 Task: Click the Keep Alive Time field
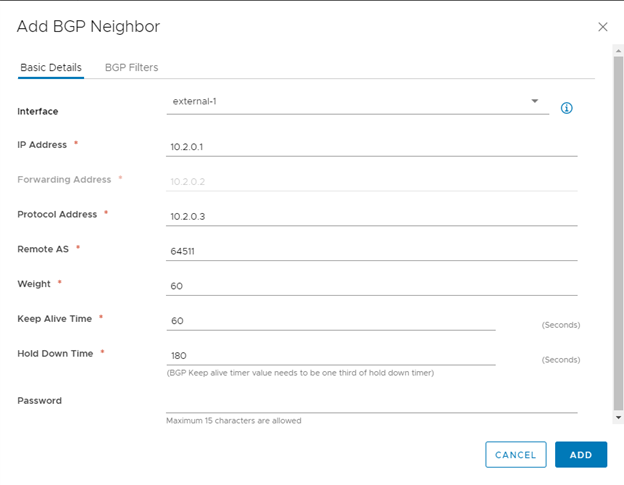coord(331,321)
